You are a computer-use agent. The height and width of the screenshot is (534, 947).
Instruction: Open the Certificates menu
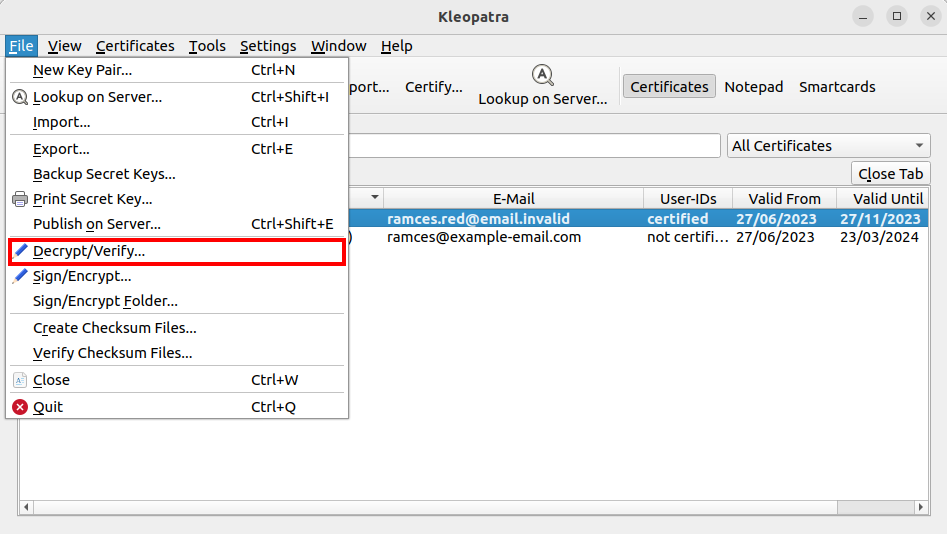point(135,46)
